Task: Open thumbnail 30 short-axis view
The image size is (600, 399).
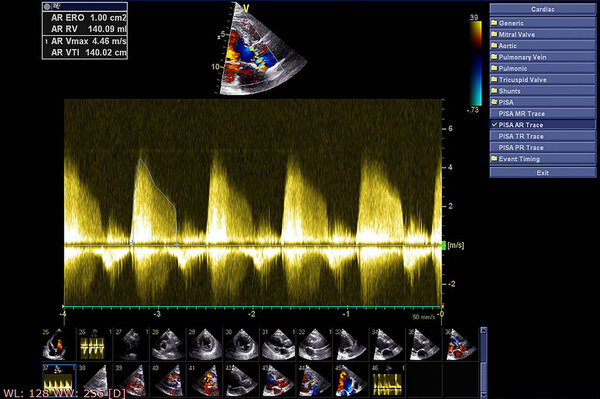Action: [x=241, y=344]
